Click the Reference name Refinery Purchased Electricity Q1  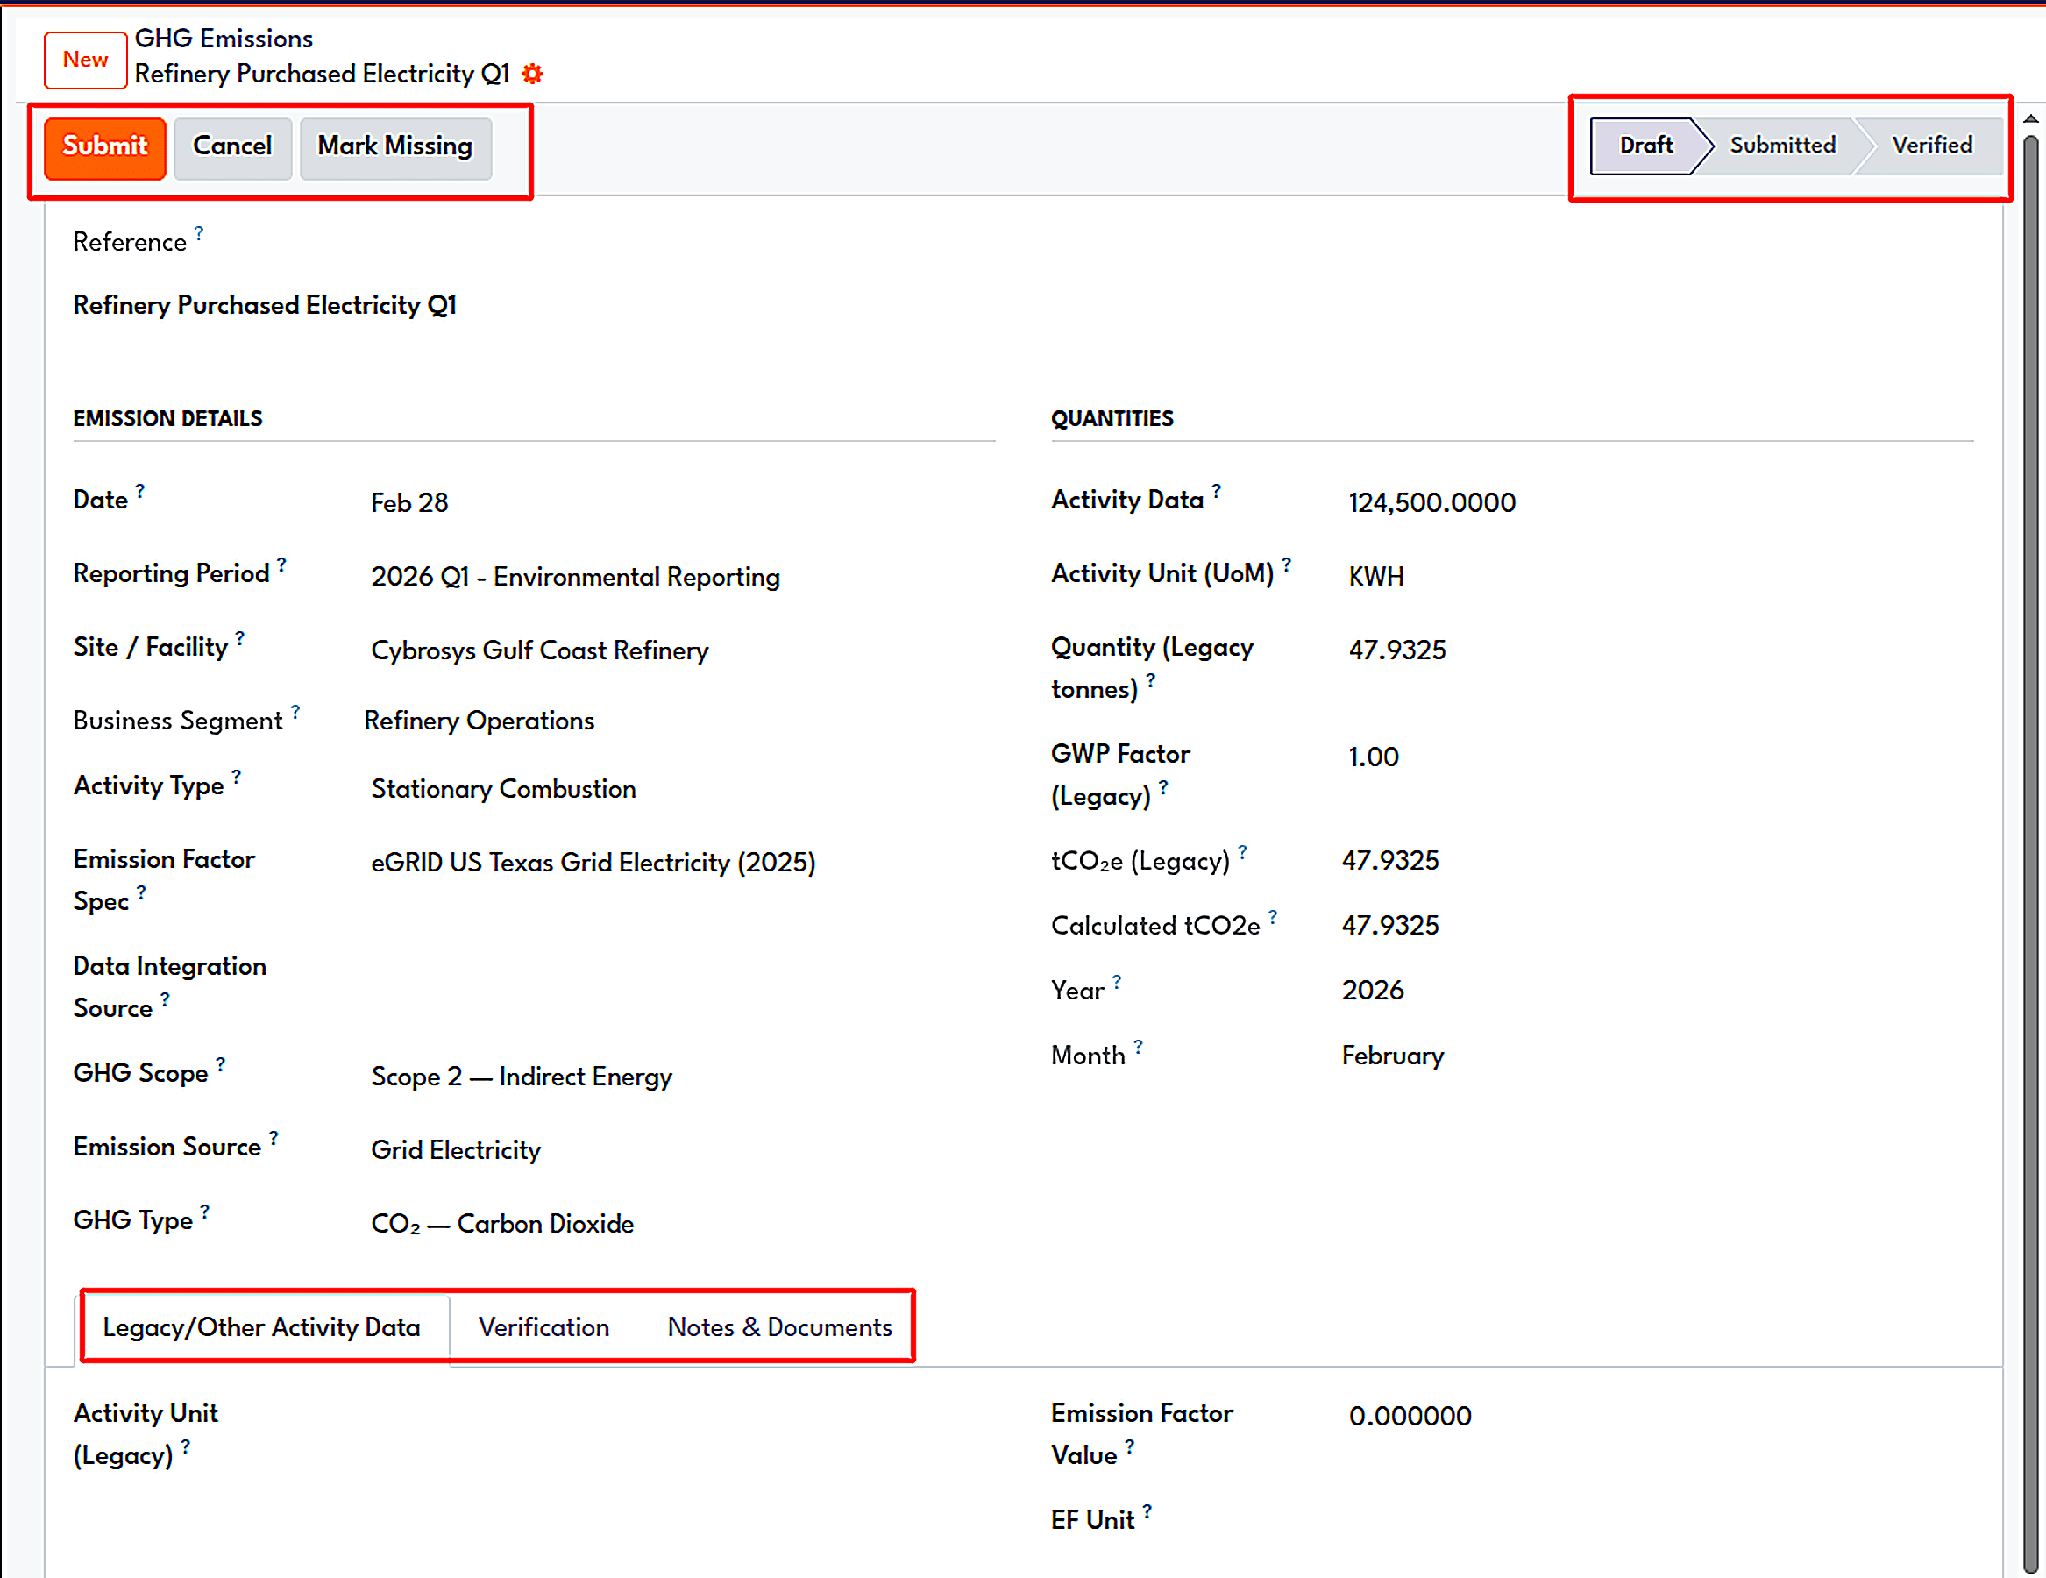pyautogui.click(x=265, y=306)
